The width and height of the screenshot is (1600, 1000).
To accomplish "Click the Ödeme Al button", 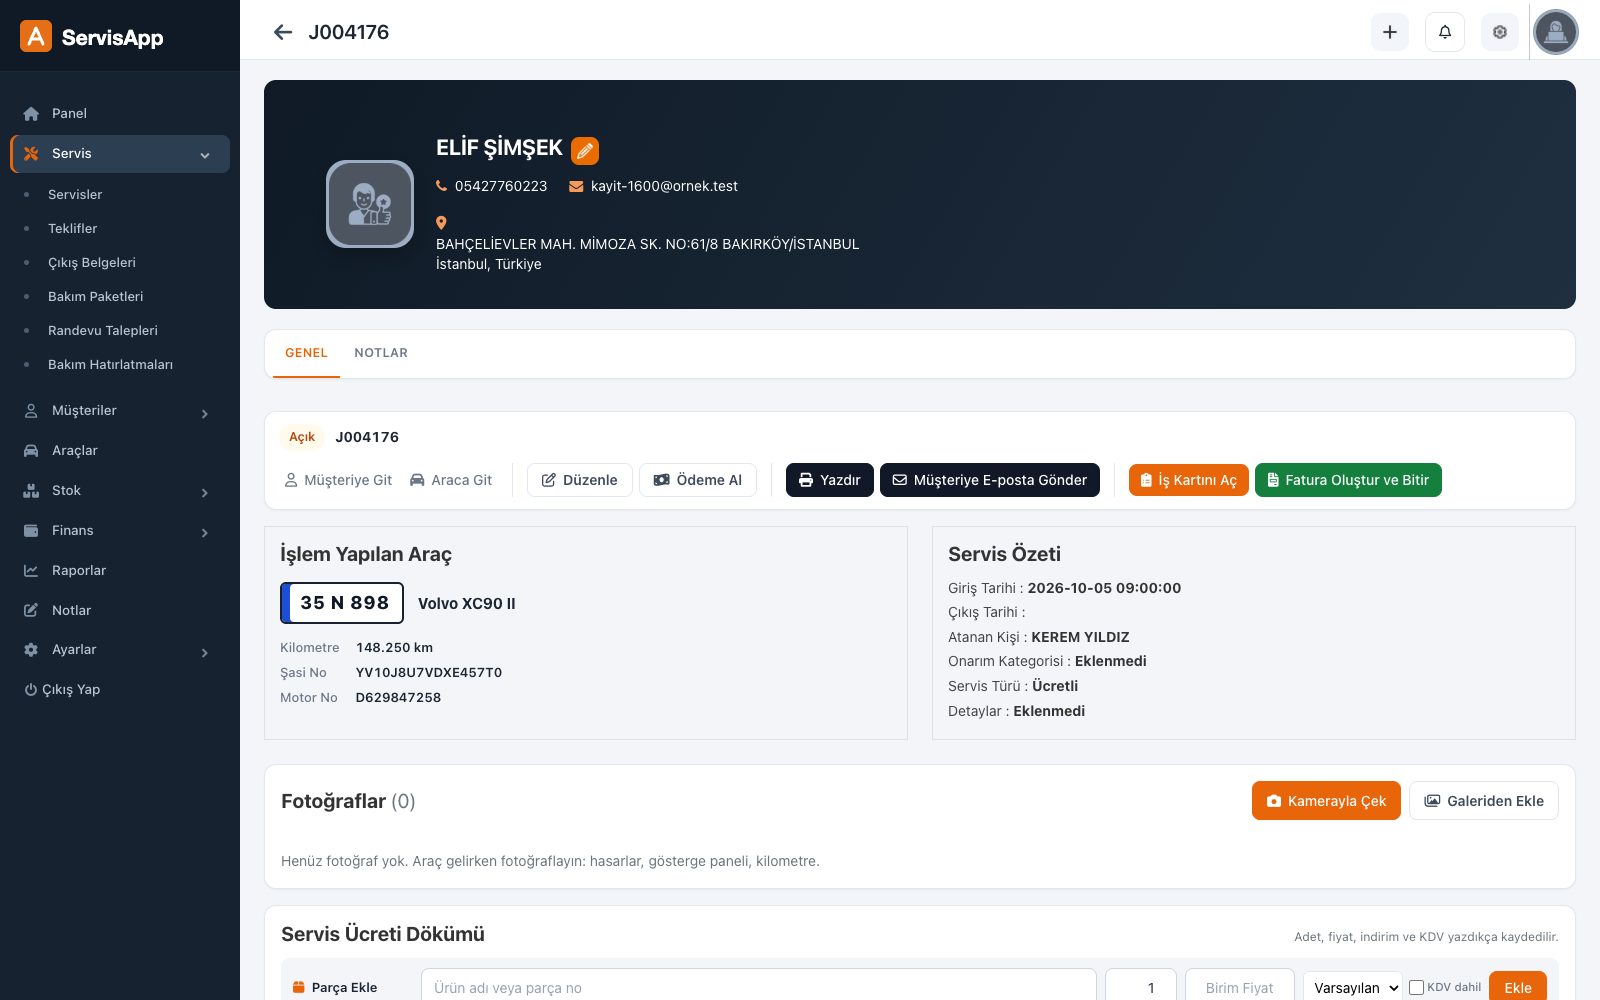I will pos(698,480).
